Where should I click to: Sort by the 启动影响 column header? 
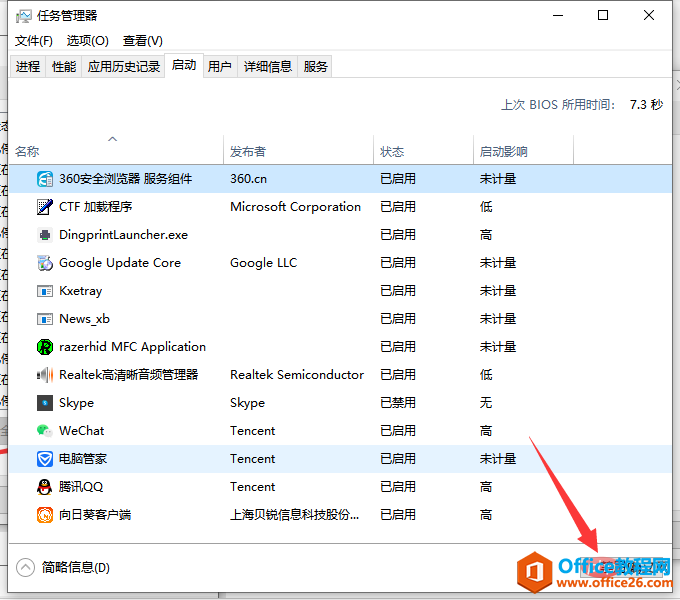click(x=523, y=151)
